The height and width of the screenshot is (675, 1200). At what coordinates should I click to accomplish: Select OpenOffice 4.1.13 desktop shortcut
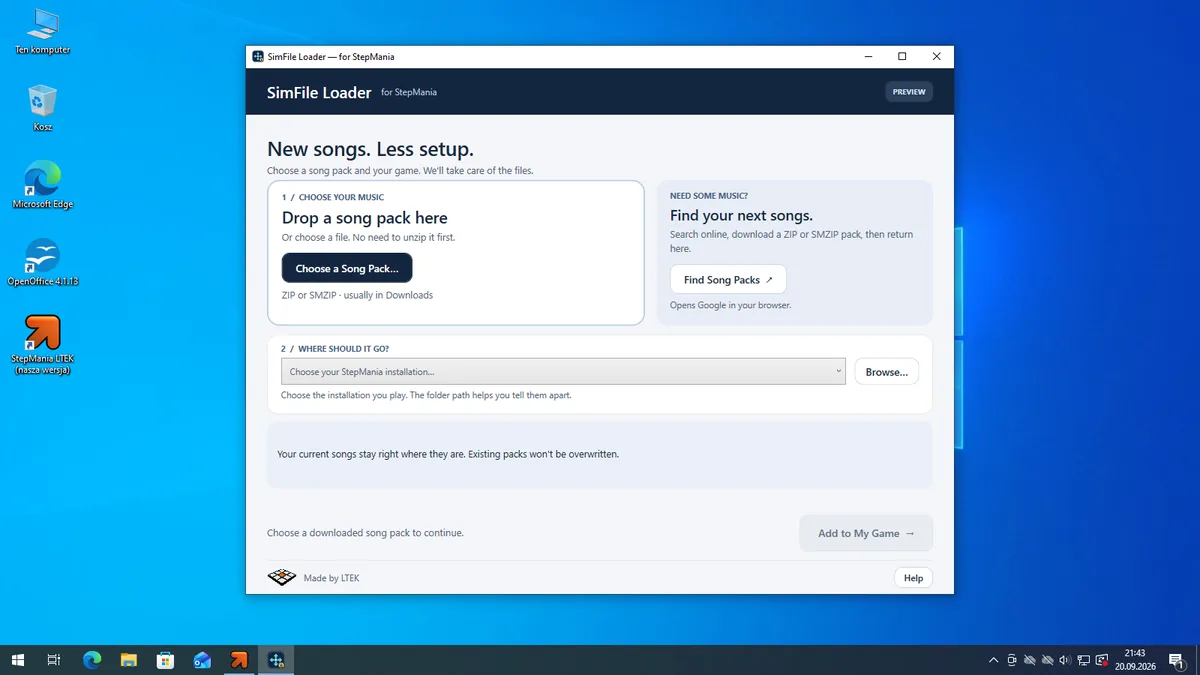43,262
